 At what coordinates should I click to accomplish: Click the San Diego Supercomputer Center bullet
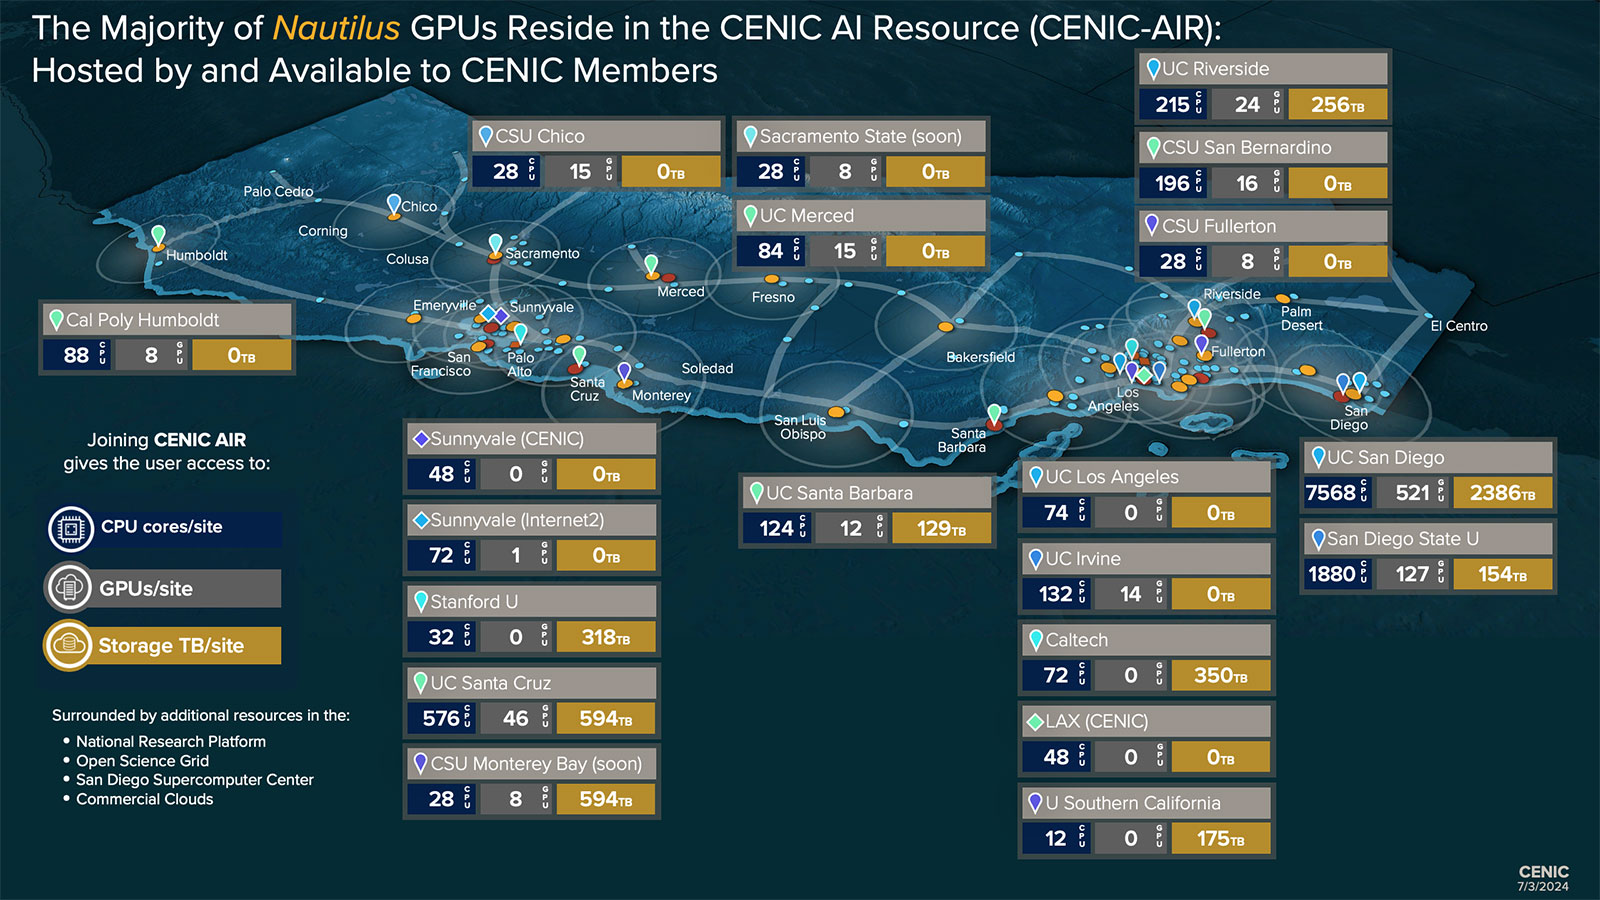pos(195,780)
